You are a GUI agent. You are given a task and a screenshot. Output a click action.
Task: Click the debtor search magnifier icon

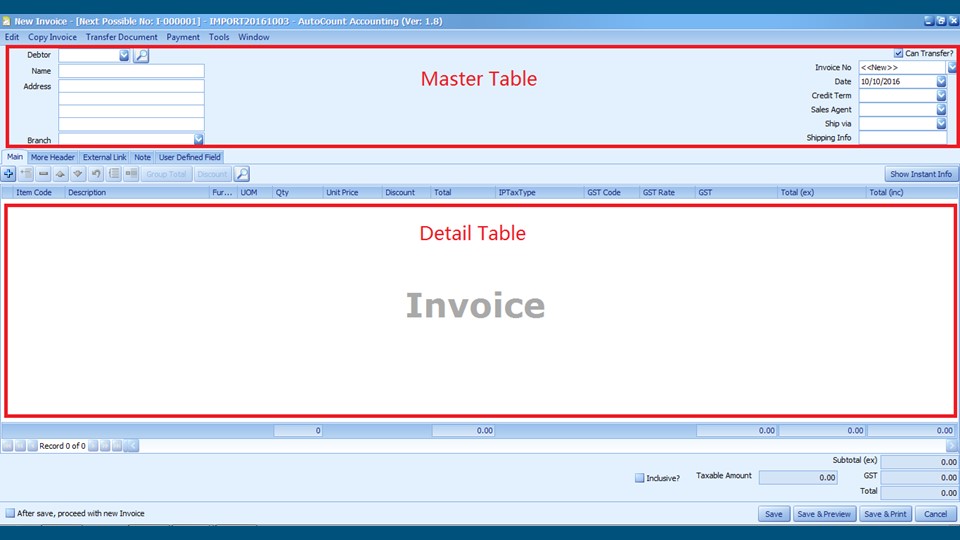(x=141, y=56)
